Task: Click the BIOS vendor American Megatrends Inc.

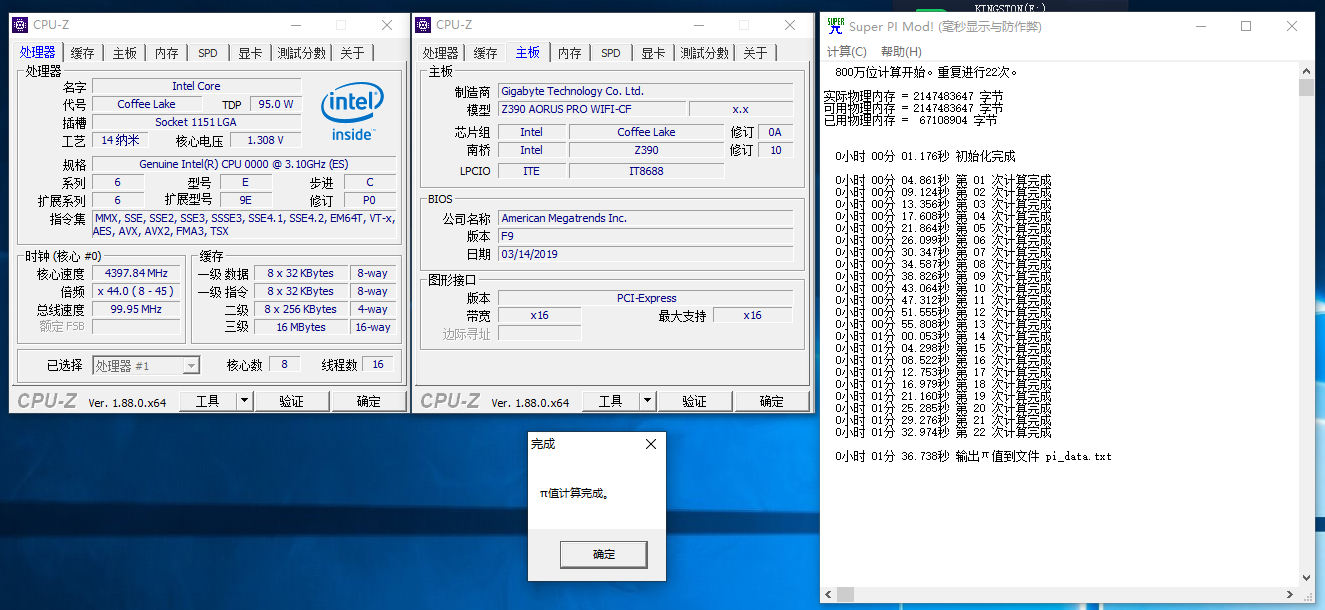Action: coord(645,218)
